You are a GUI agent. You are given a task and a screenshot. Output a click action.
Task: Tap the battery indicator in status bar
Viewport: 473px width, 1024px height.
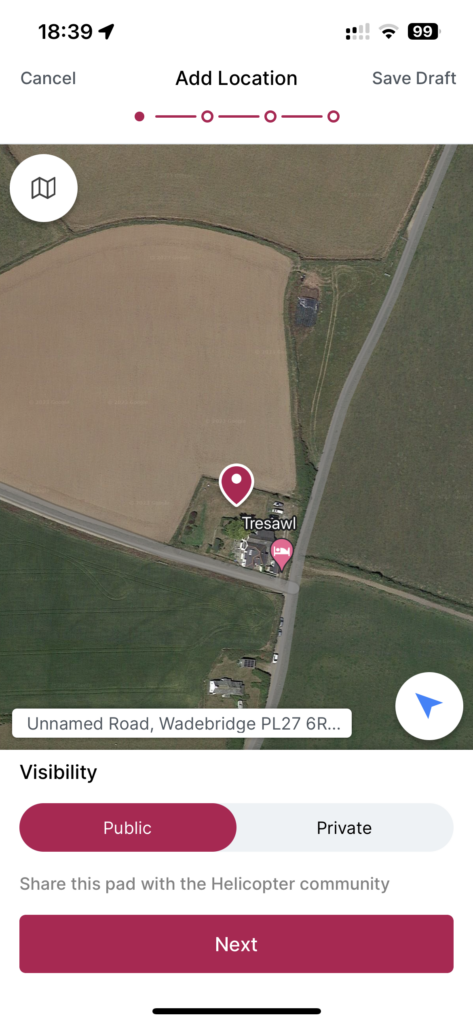[424, 31]
